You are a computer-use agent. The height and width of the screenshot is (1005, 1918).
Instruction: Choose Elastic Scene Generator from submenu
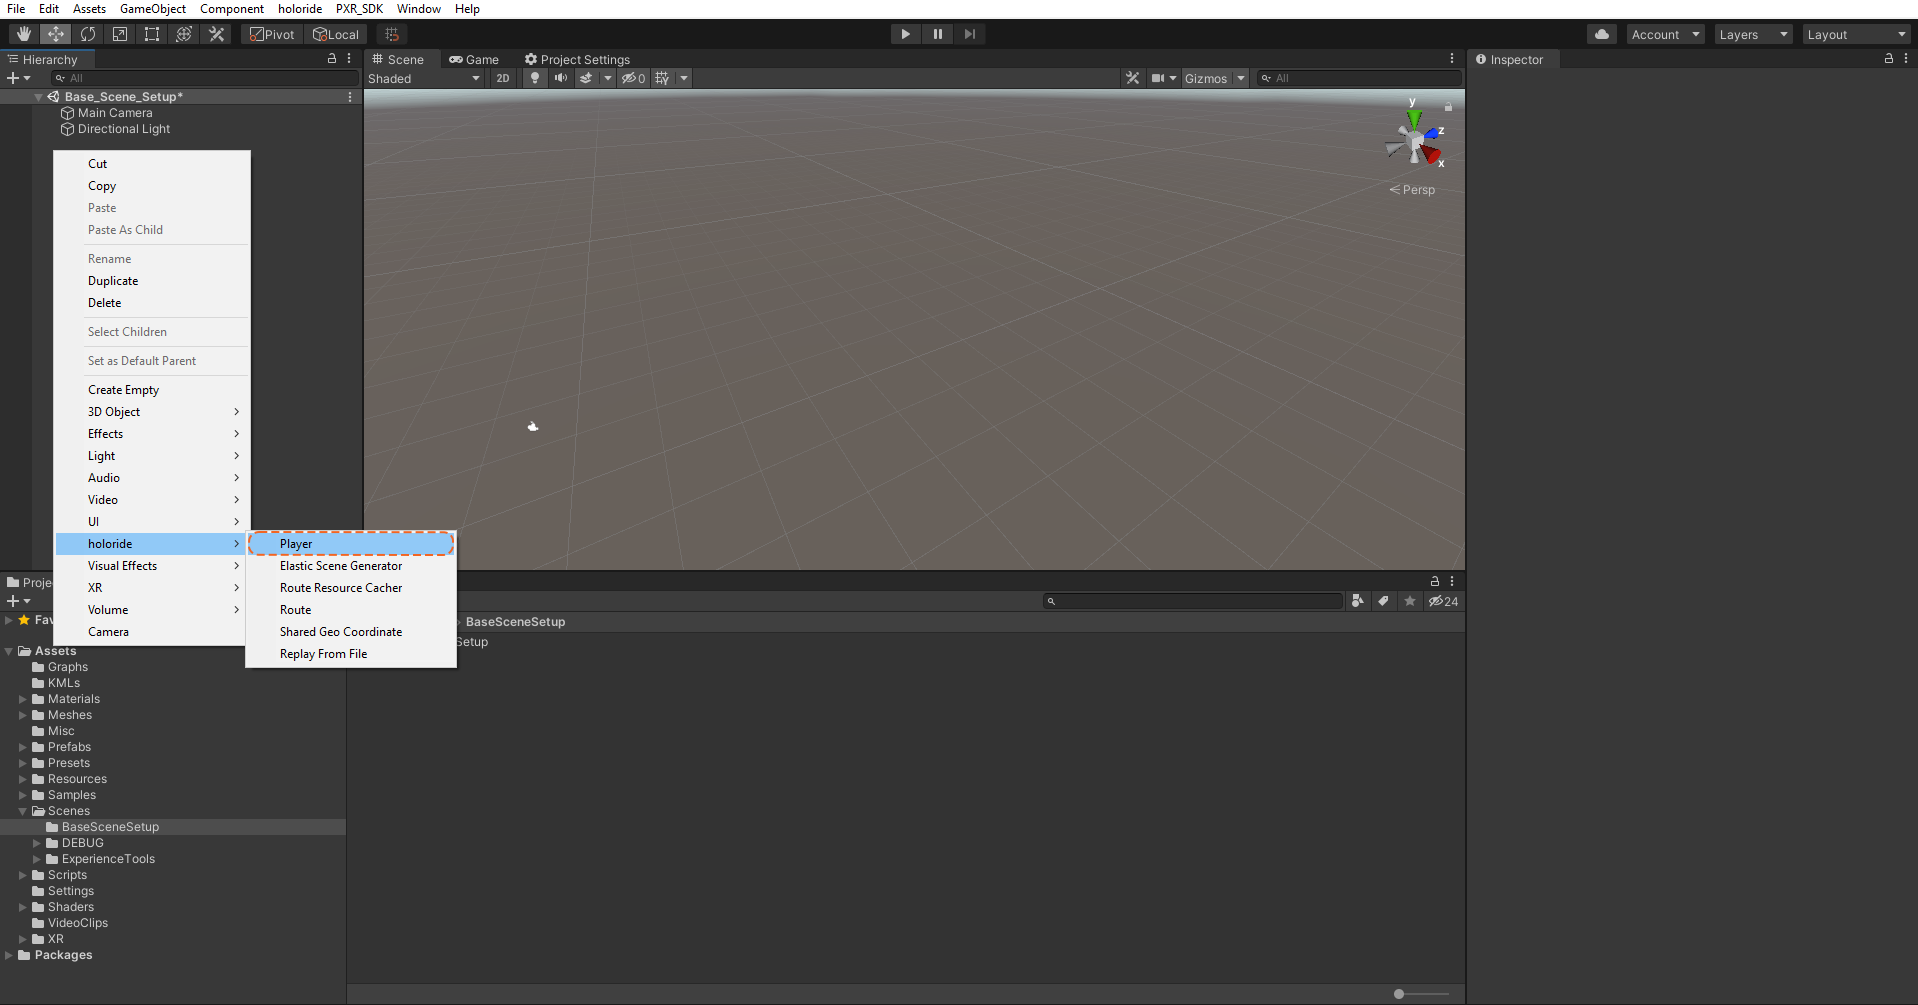click(x=341, y=566)
